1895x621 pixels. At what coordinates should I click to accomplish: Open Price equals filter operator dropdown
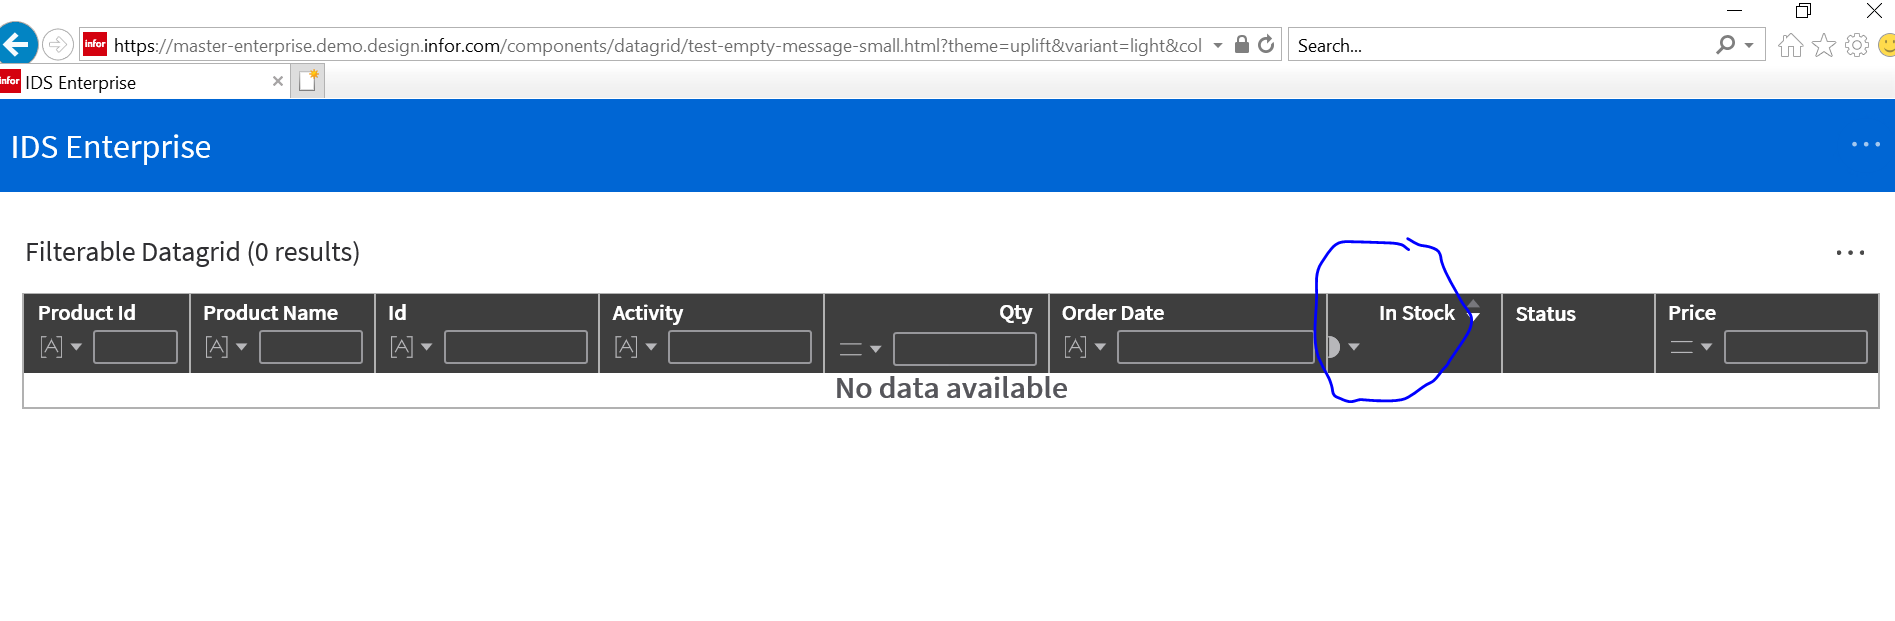[1691, 347]
